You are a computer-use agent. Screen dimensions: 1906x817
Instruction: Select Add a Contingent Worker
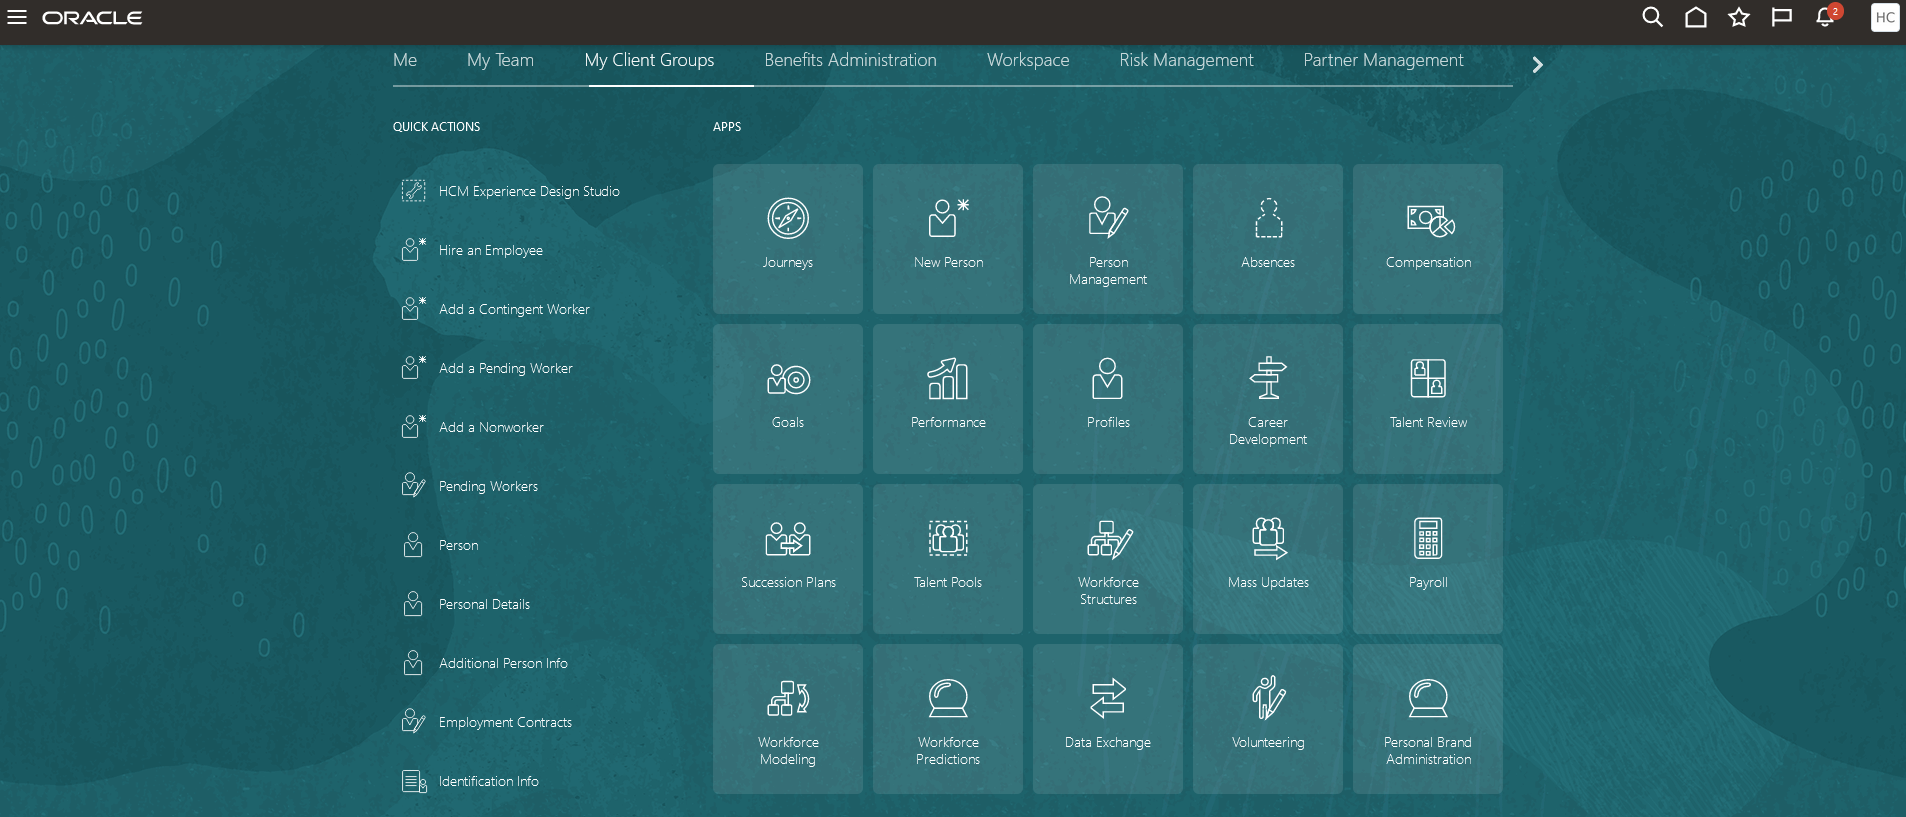(496, 309)
